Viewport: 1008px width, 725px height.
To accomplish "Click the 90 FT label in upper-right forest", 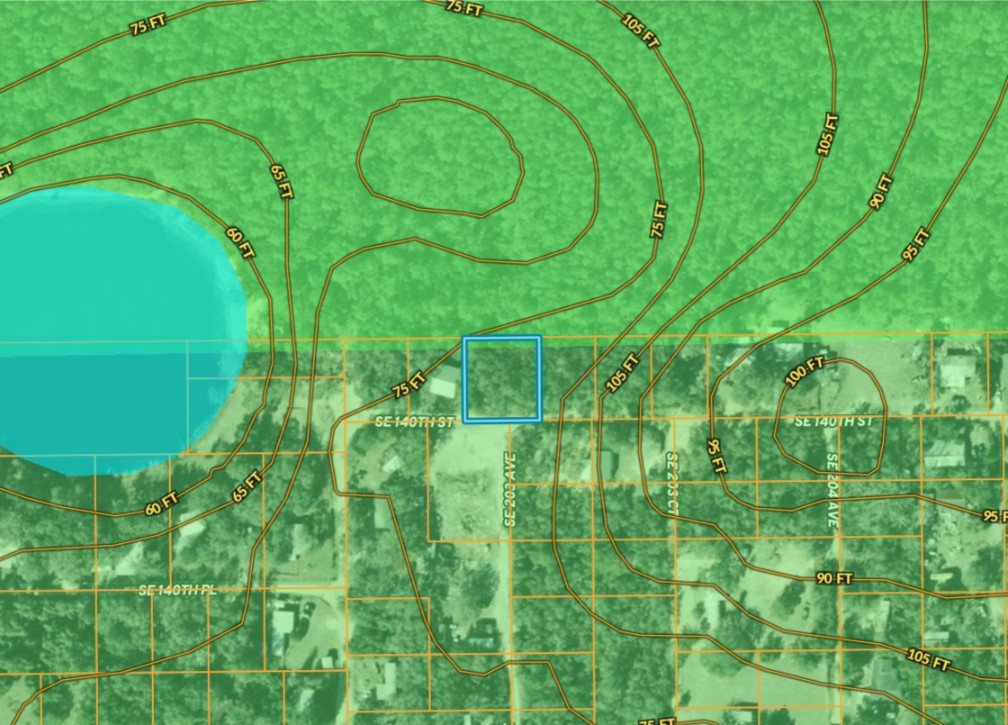I will click(881, 191).
